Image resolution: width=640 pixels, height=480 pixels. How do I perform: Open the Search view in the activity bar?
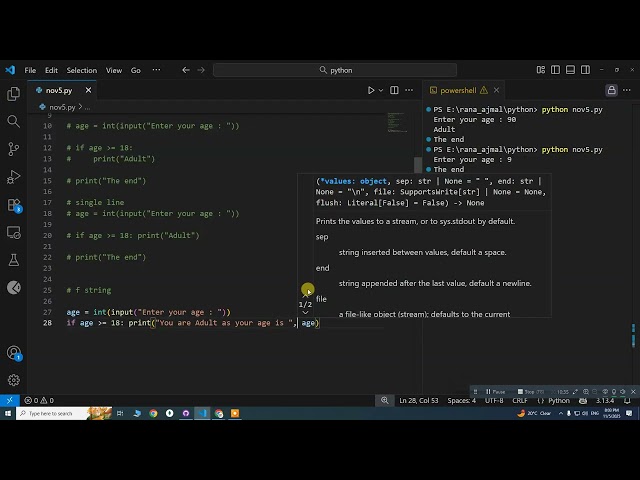tap(13, 121)
